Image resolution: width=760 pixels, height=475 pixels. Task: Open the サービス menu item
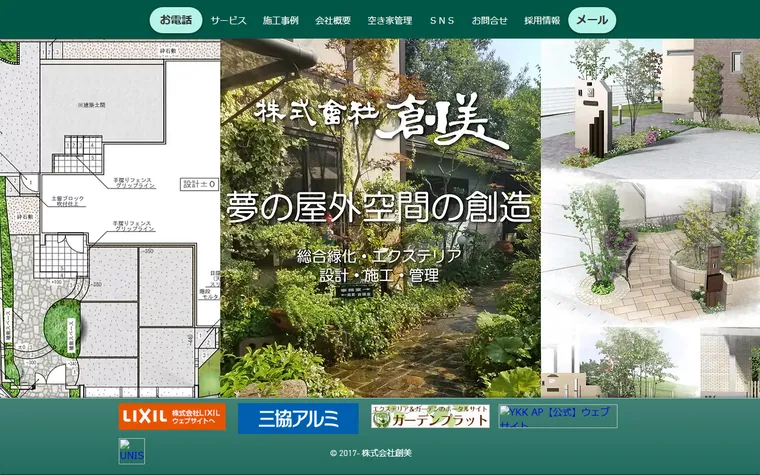(x=228, y=20)
